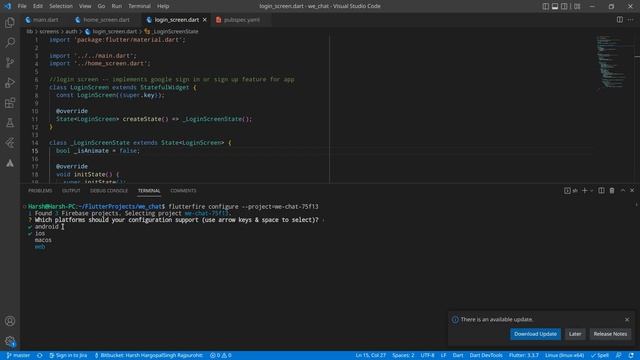Open the Accounts menu icon

coord(10,321)
